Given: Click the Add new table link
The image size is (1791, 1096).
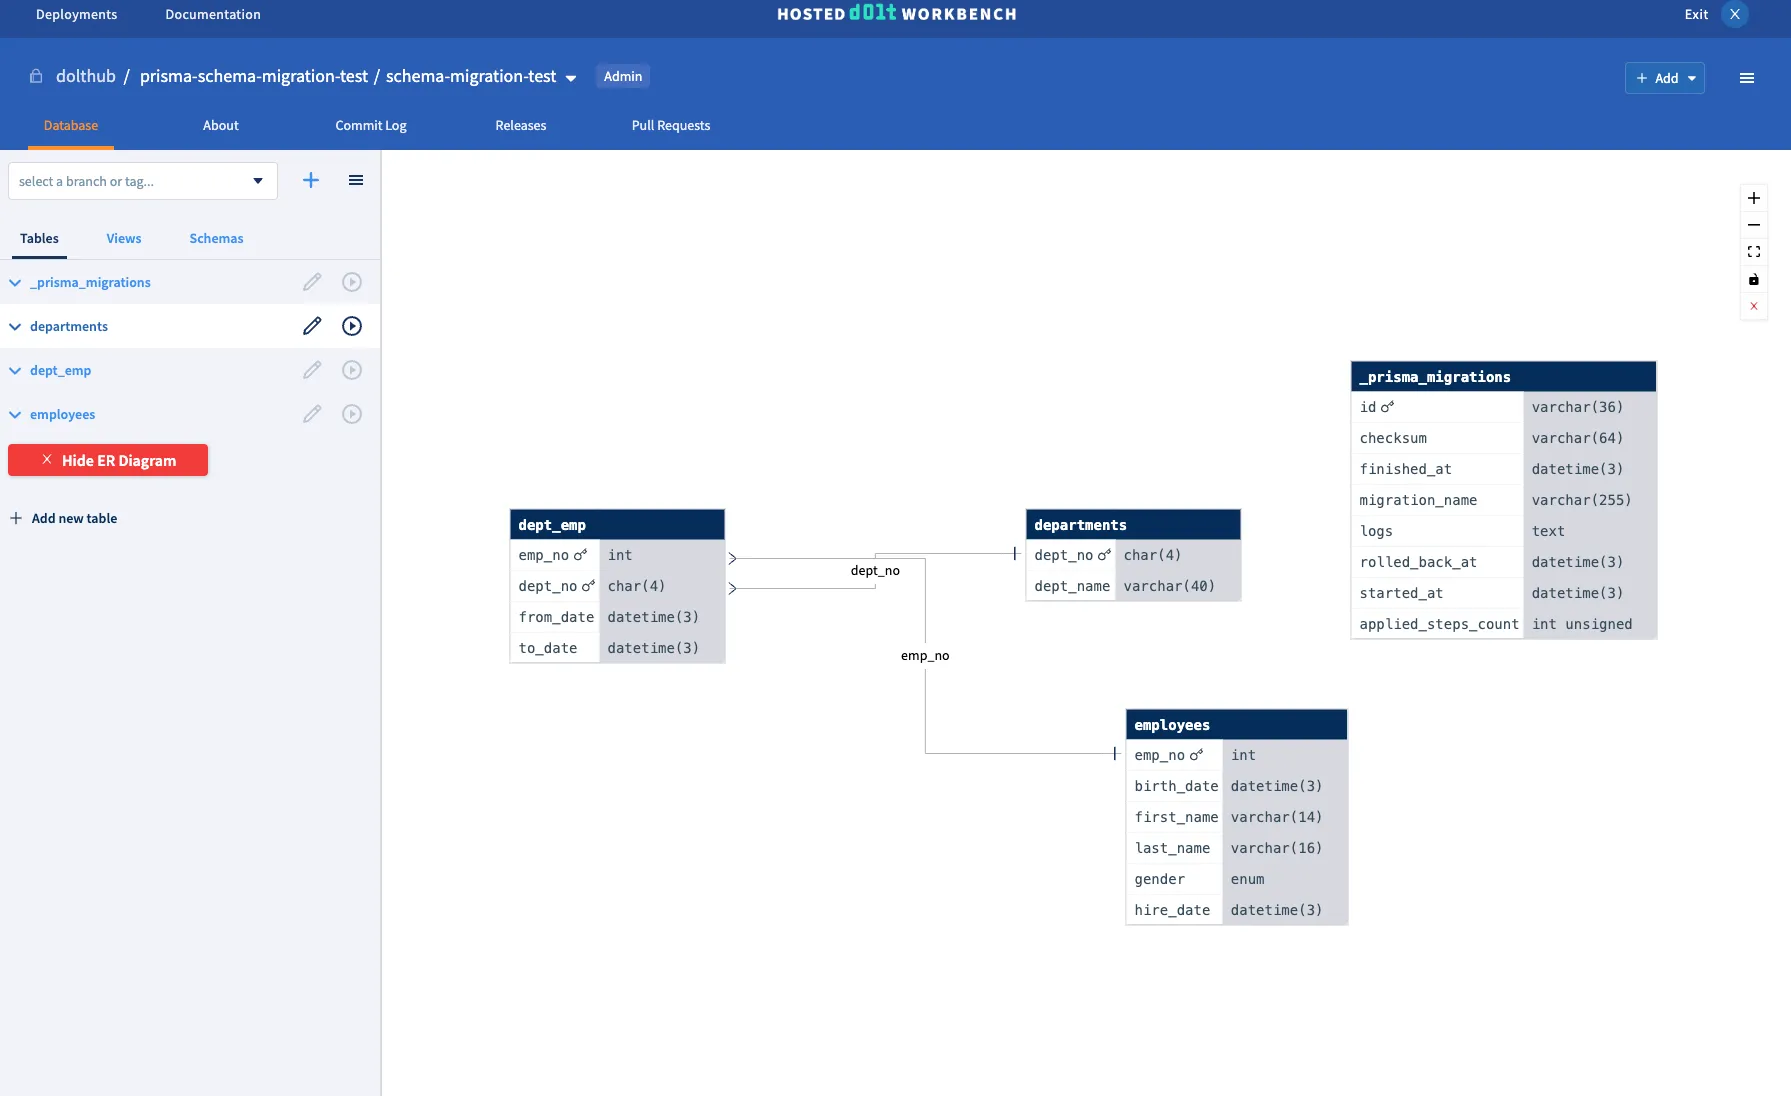Looking at the screenshot, I should coord(64,518).
